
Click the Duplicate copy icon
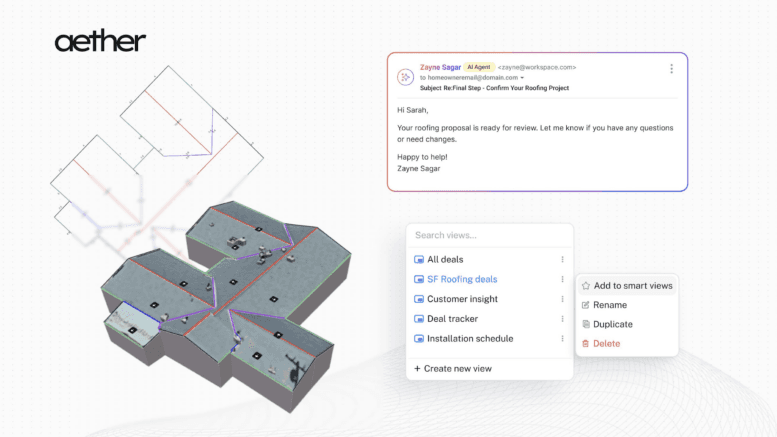[x=586, y=325]
